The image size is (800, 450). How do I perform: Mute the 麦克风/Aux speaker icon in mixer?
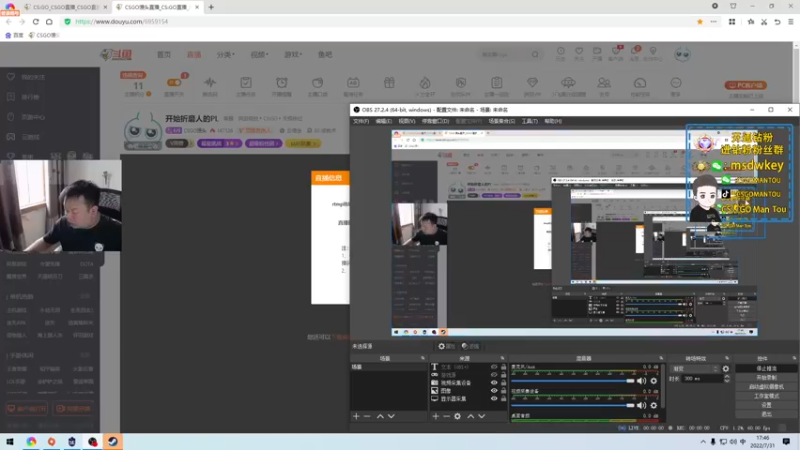tap(641, 381)
